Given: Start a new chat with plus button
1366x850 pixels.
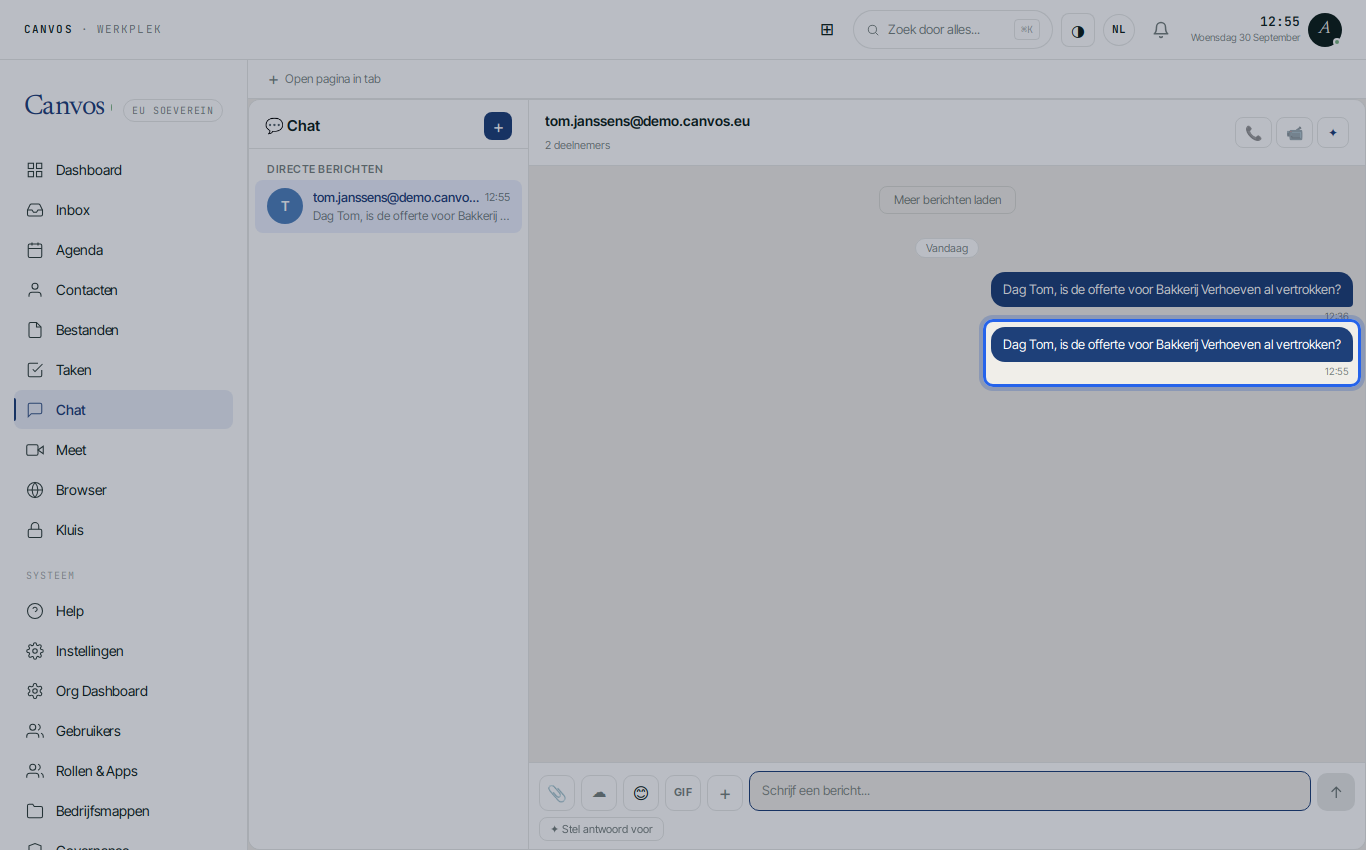Looking at the screenshot, I should [498, 126].
